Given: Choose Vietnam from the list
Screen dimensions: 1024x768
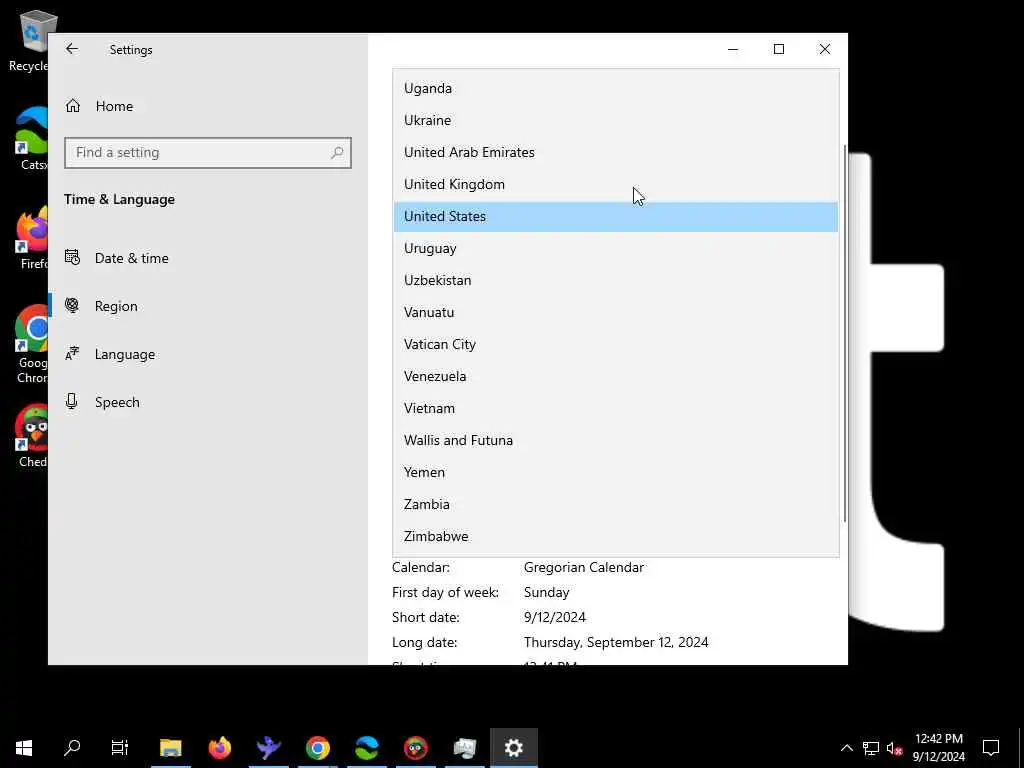Looking at the screenshot, I should (x=615, y=408).
